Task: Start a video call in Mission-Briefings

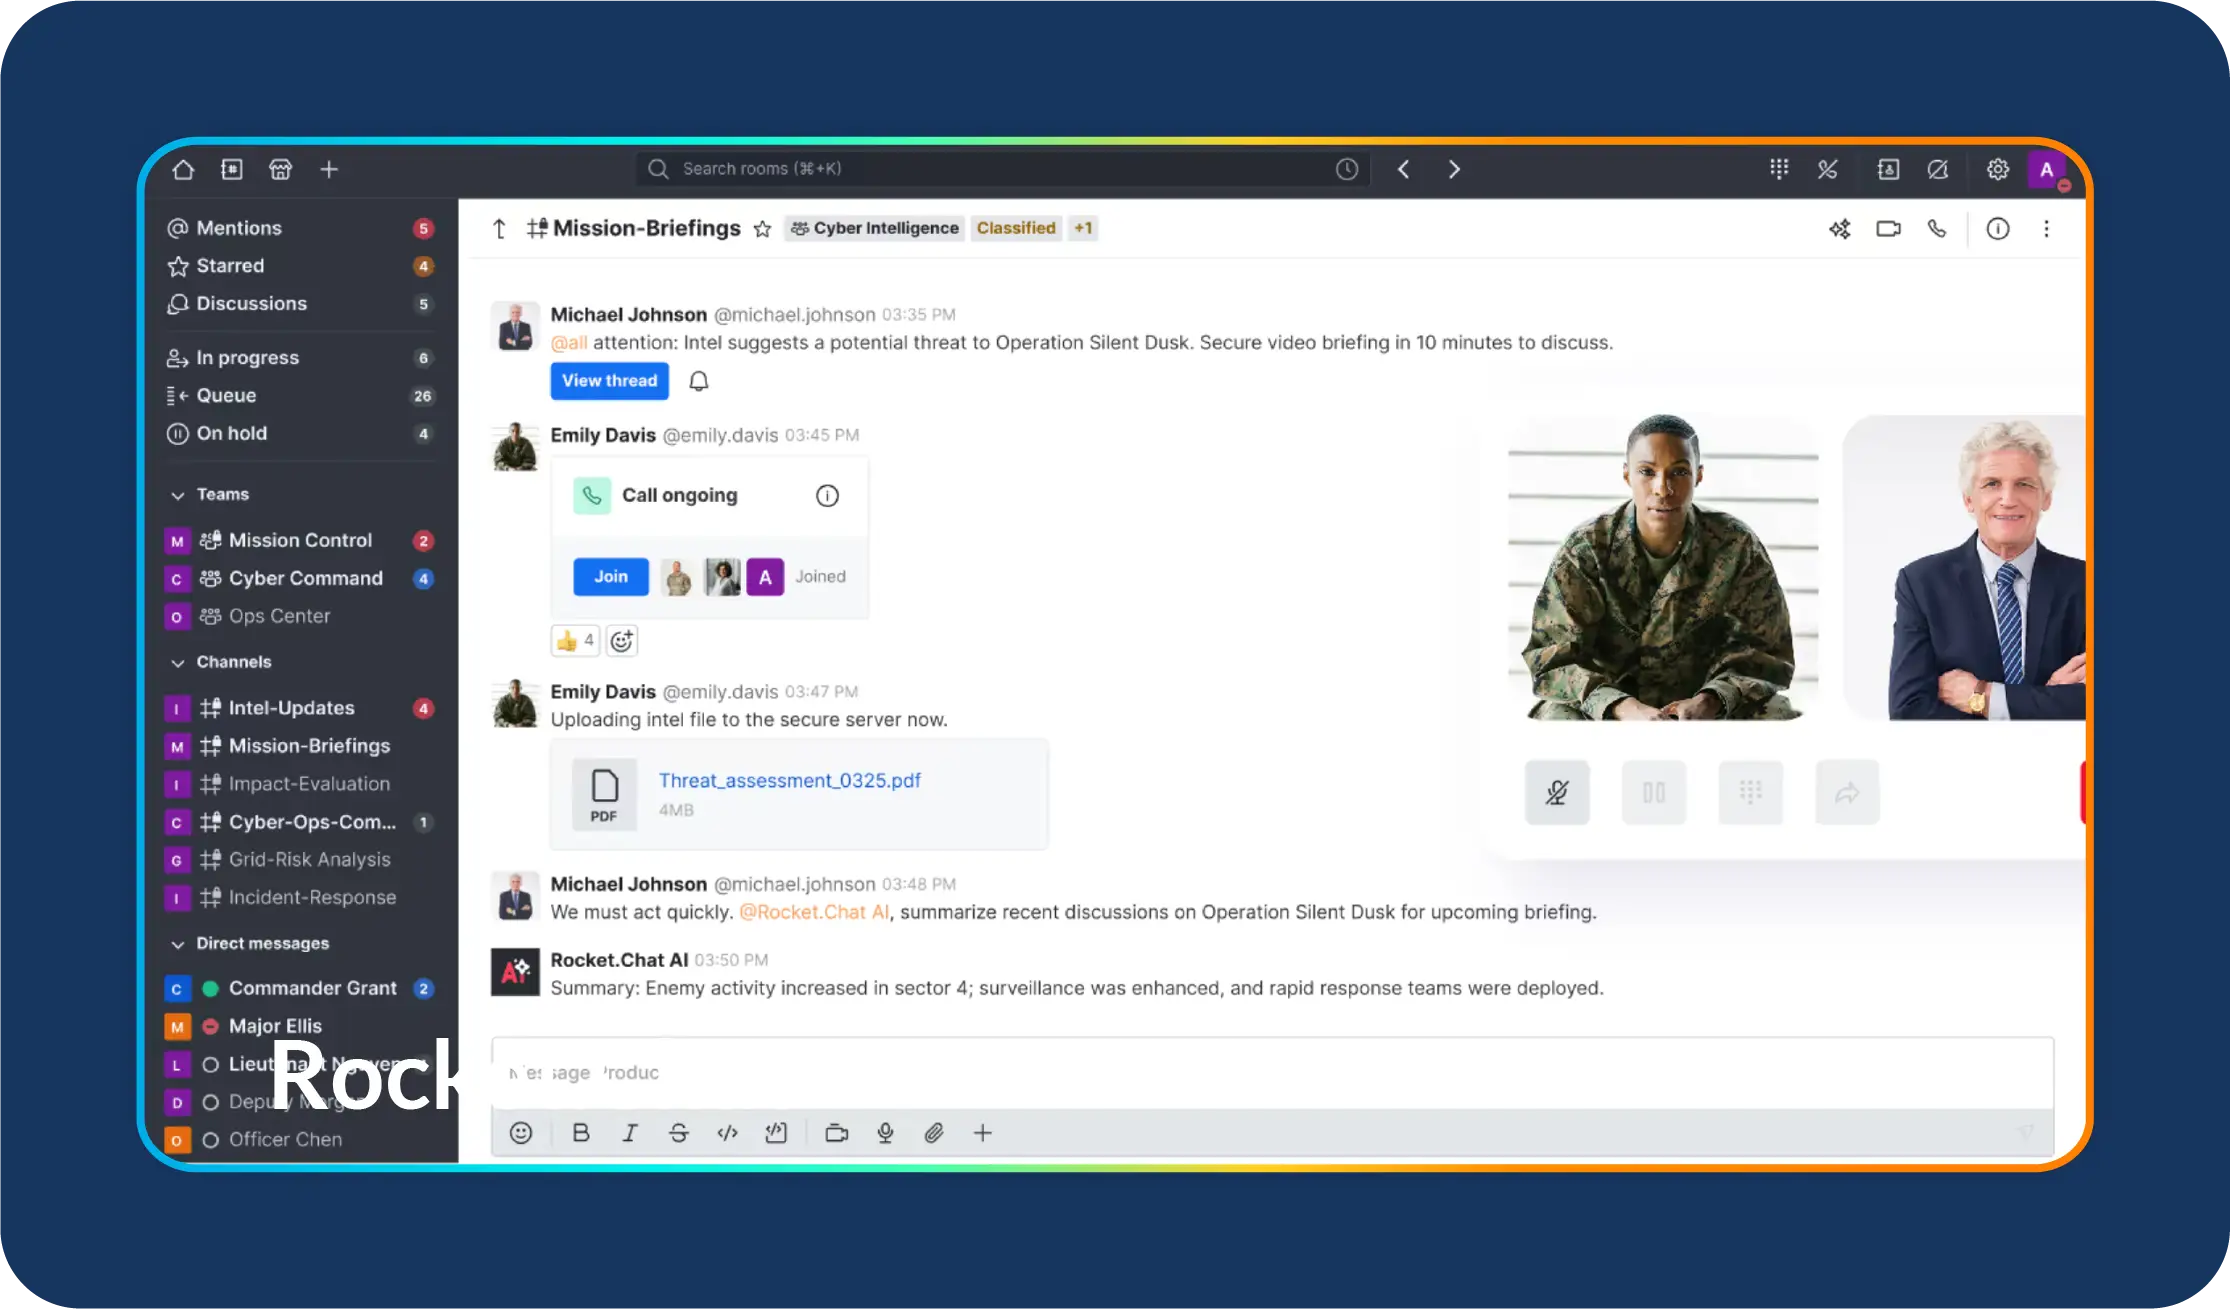Action: click(1888, 229)
